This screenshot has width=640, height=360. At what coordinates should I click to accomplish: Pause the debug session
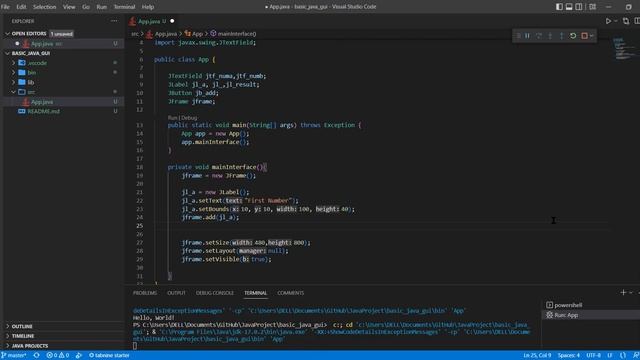527,36
